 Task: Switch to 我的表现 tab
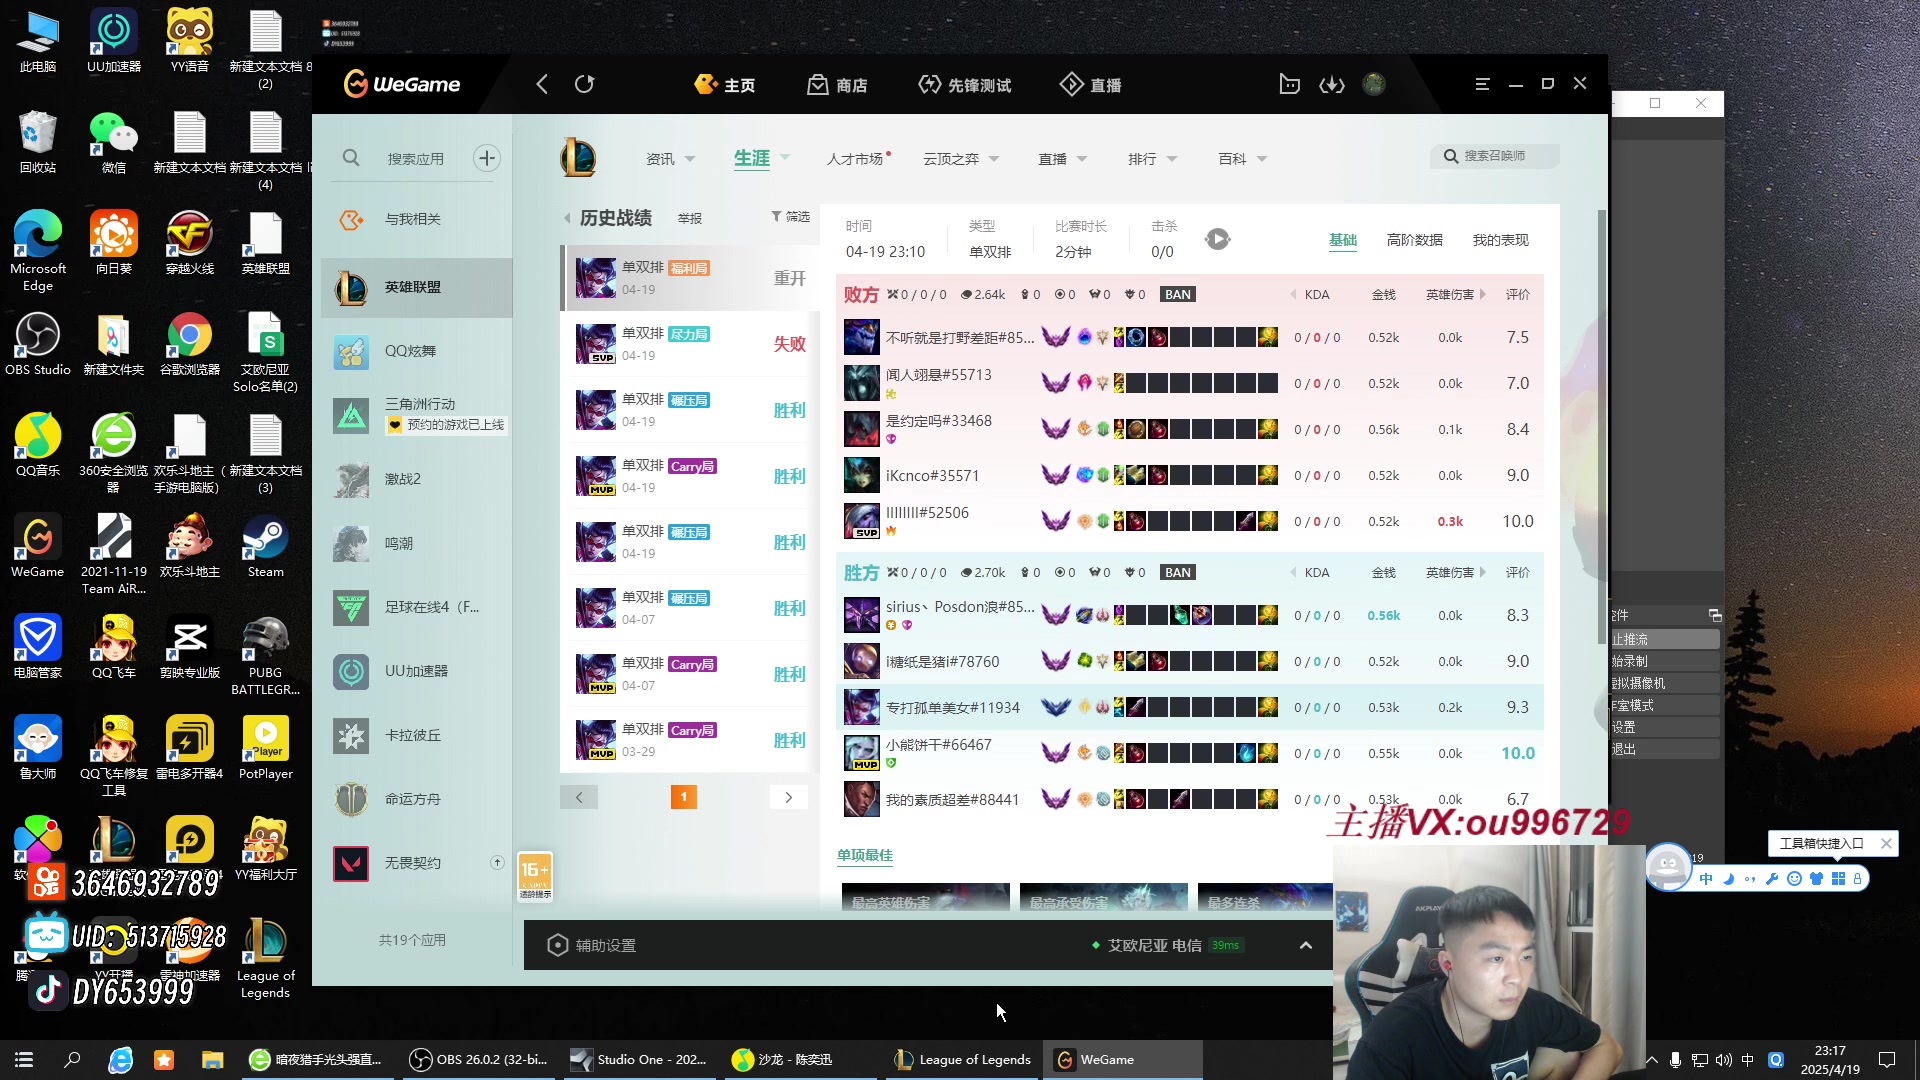point(1500,240)
